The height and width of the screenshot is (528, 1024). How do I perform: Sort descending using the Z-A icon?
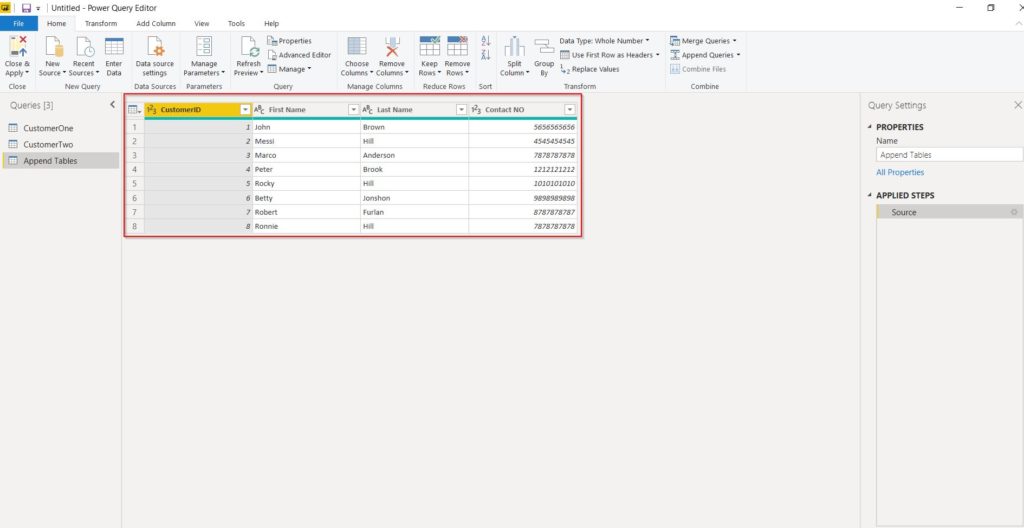pos(485,55)
